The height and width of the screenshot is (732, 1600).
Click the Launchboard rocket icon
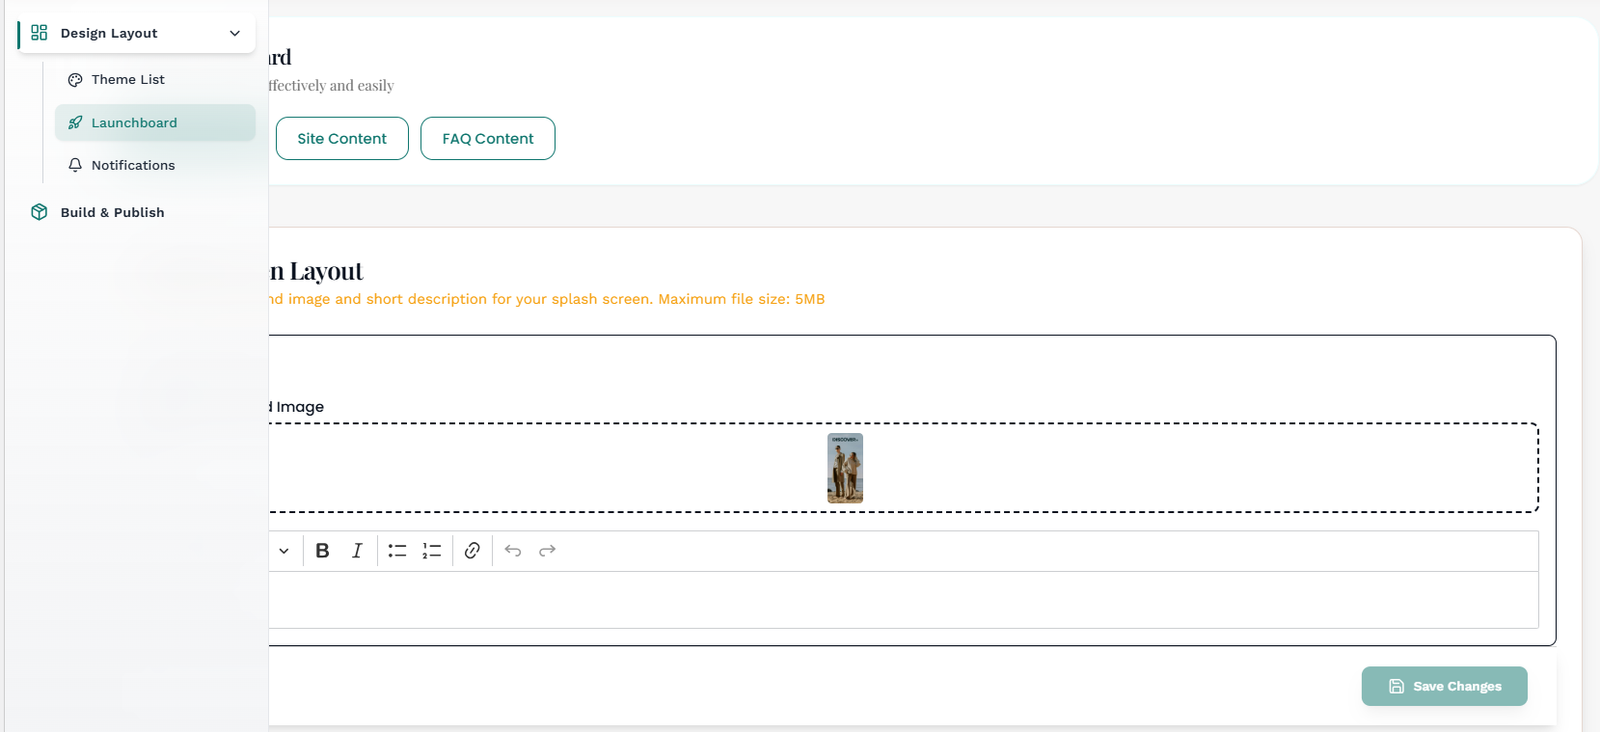click(75, 123)
